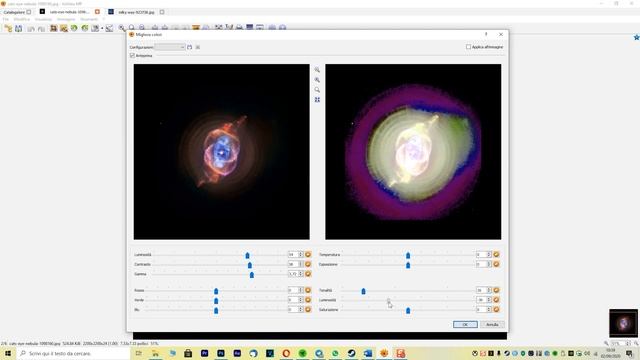Reset the Gamma value
Image resolution: width=640 pixels, height=360 pixels.
click(308, 274)
